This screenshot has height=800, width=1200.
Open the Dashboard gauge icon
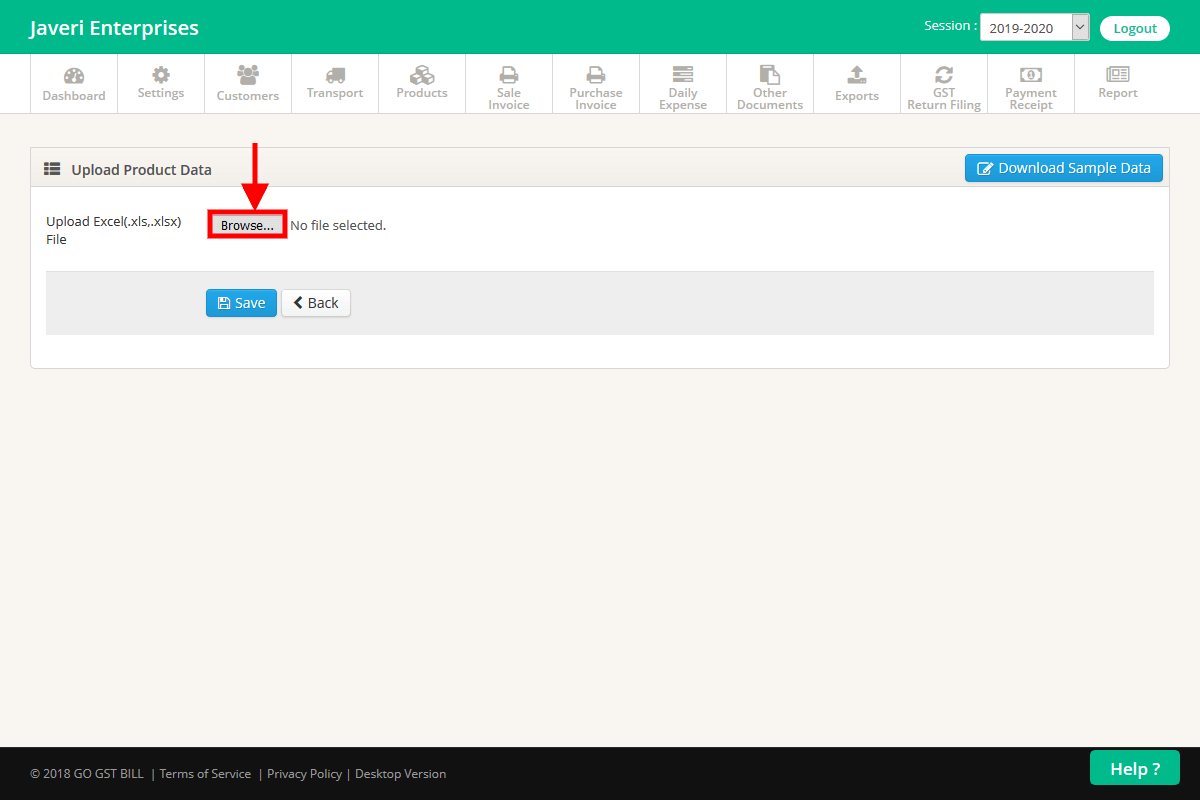tap(74, 76)
